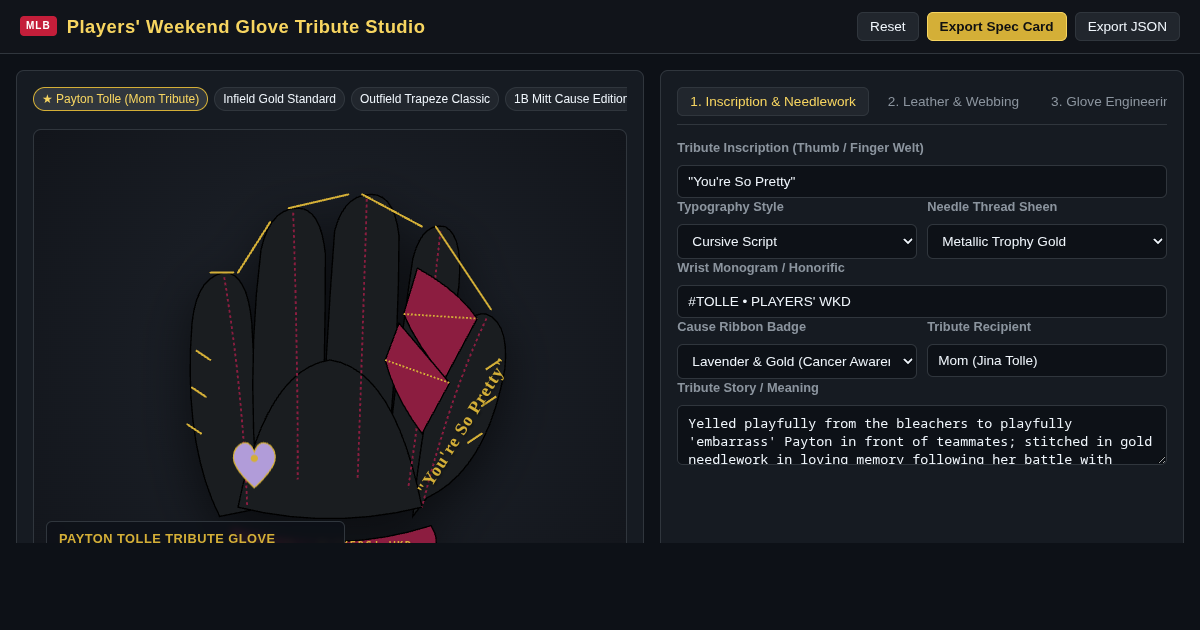The width and height of the screenshot is (1200, 630).
Task: Choose the Outfield Trapeze Classic preset
Action: point(425,99)
